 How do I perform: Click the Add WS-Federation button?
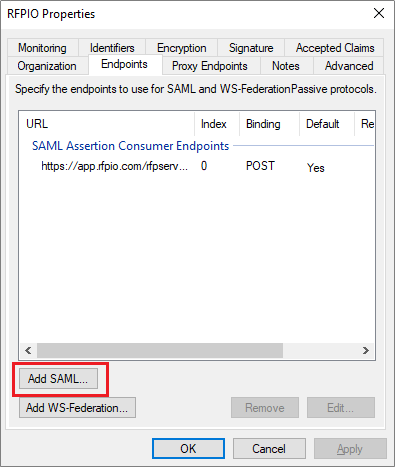[77, 408]
